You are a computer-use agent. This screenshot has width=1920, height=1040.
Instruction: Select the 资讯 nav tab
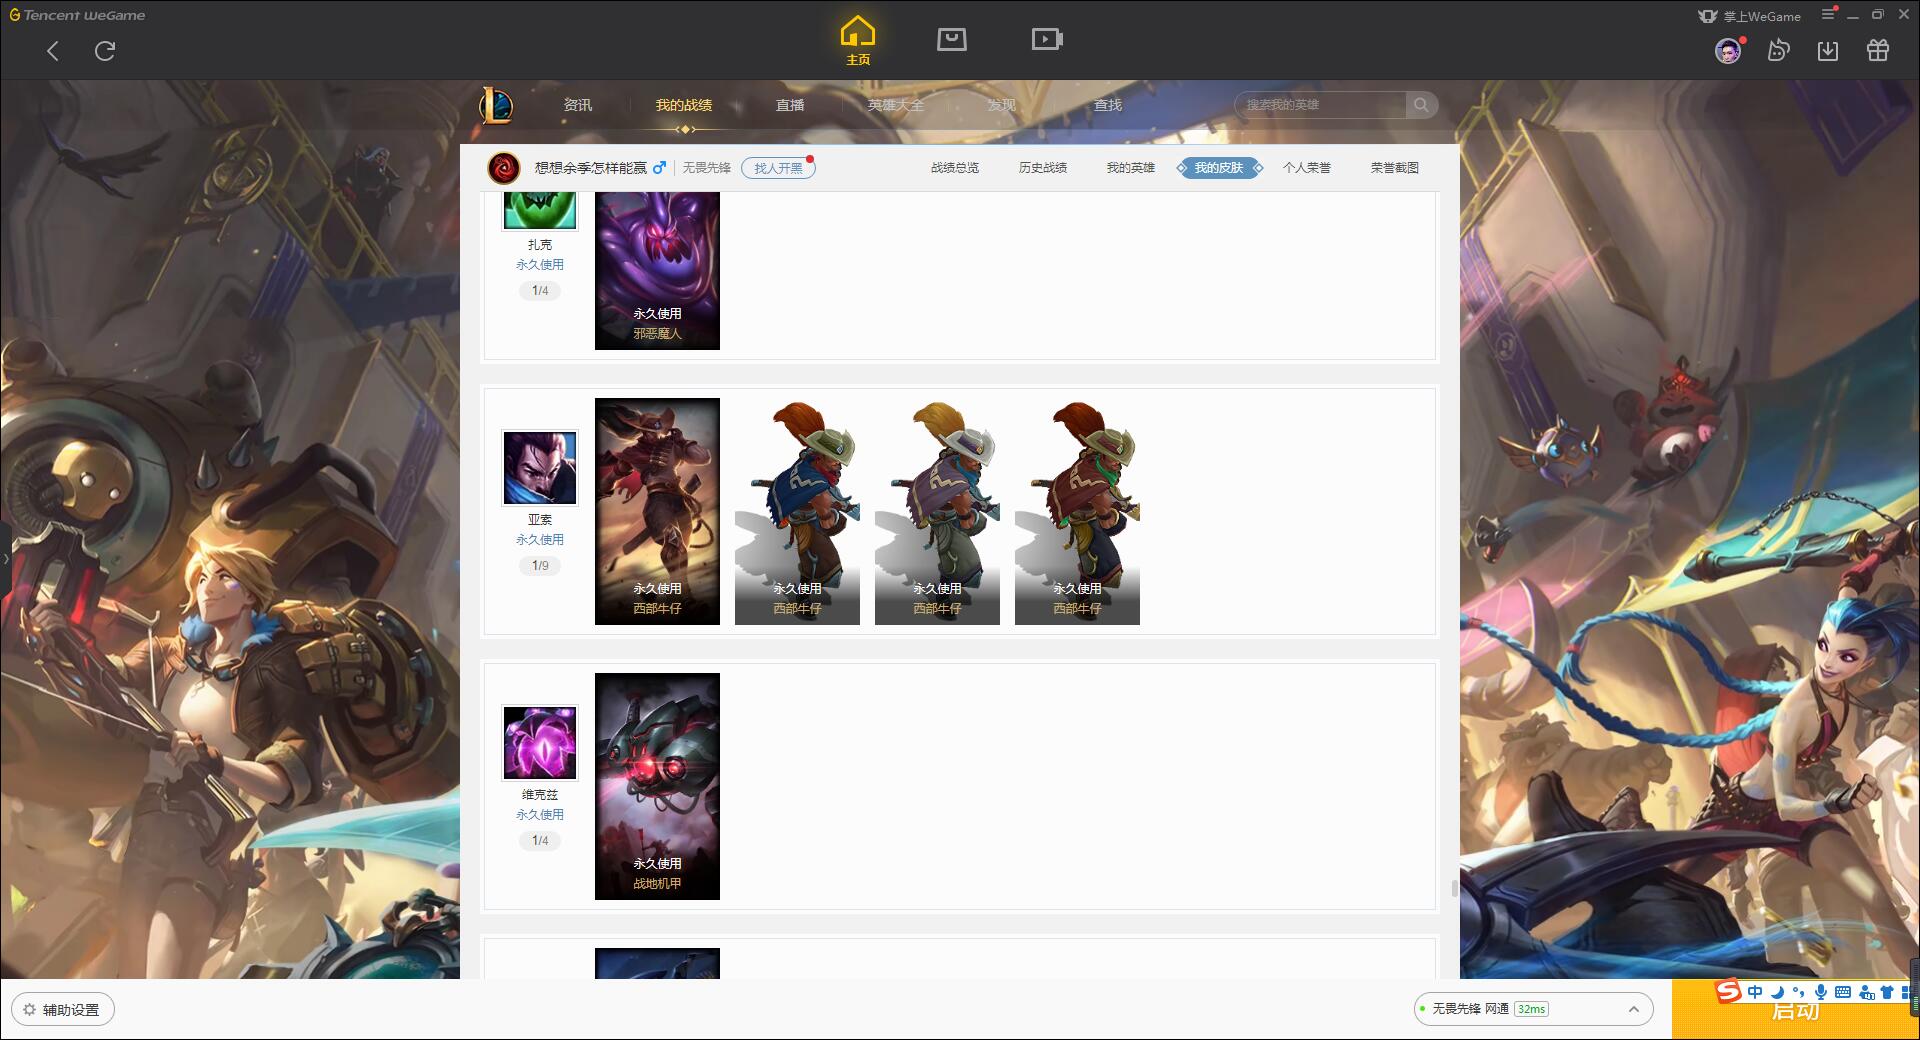click(578, 105)
